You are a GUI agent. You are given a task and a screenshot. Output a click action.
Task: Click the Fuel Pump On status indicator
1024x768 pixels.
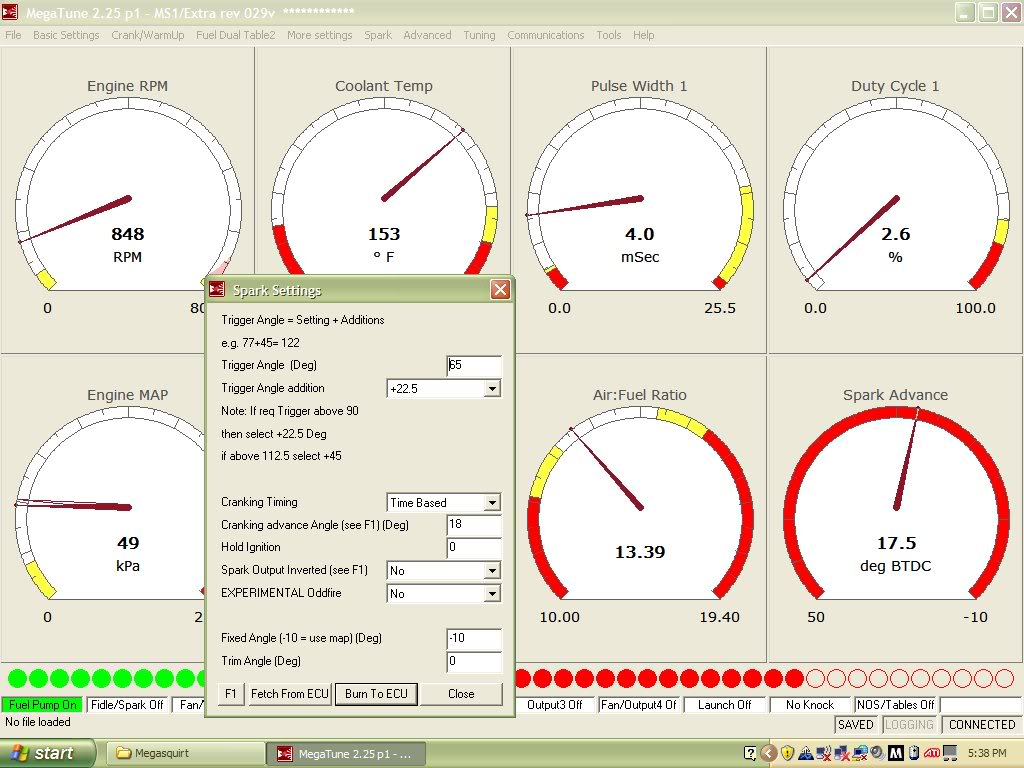pos(42,705)
